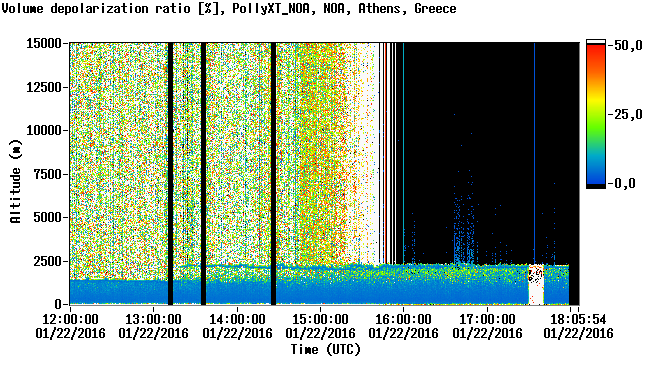Image resolution: width=665 pixels, height=389 pixels.
Task: Click the 15000 altitude tick label
Action: click(x=44, y=43)
